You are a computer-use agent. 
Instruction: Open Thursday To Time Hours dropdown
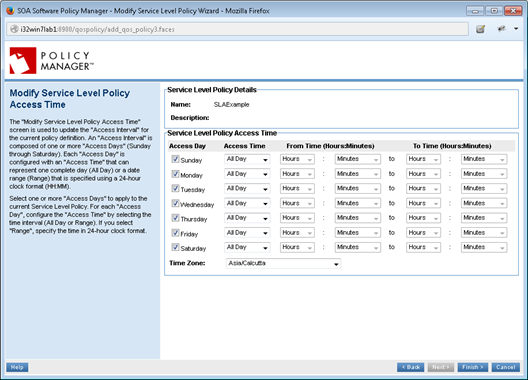pyautogui.click(x=423, y=218)
